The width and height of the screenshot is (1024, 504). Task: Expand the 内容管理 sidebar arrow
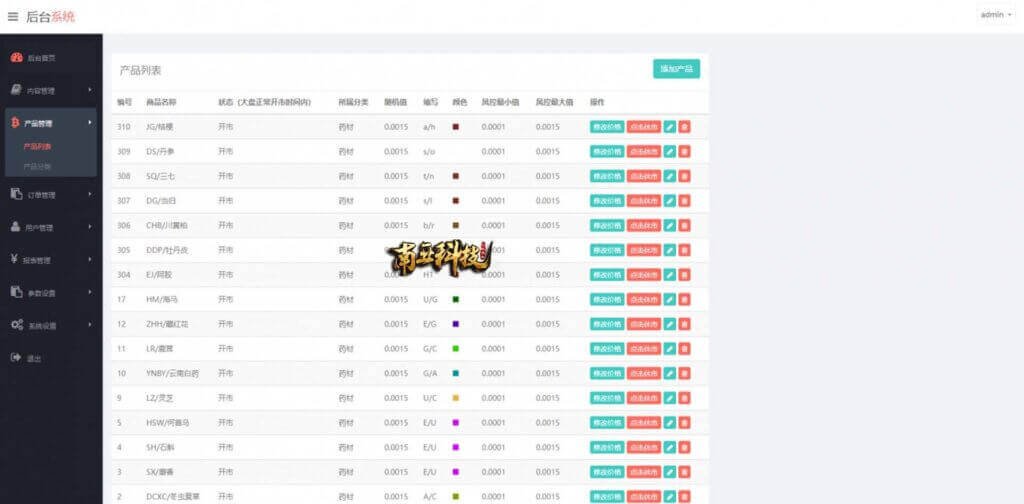point(89,90)
